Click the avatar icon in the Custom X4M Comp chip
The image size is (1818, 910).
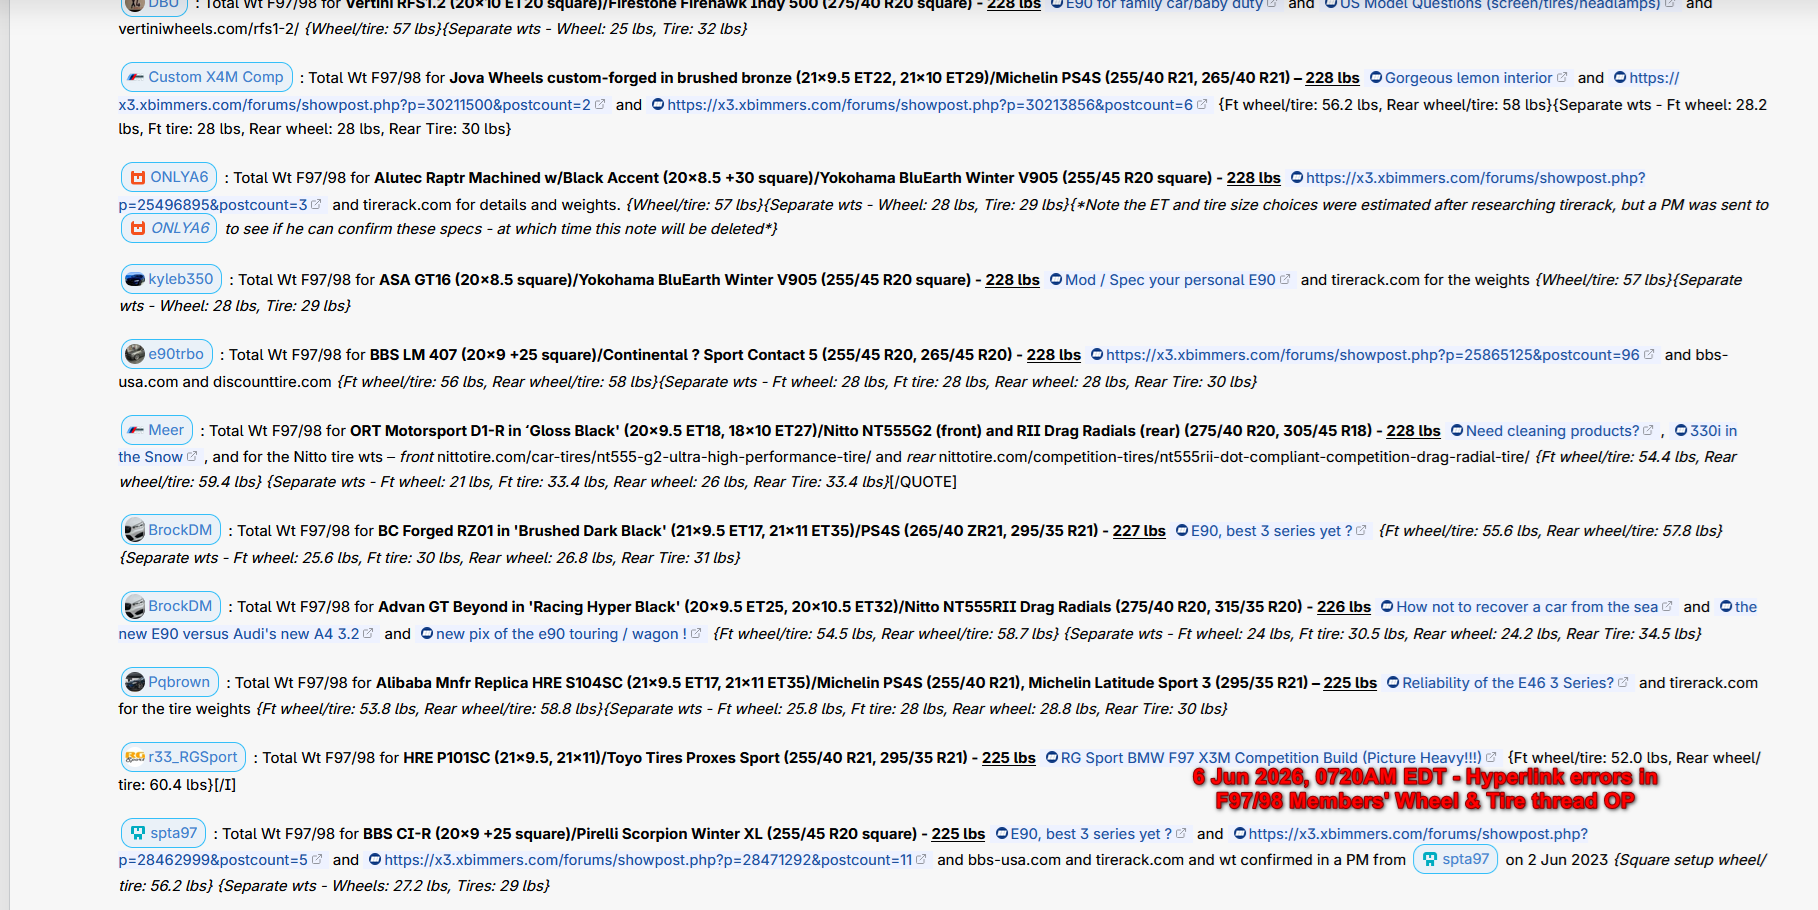pyautogui.click(x=135, y=78)
